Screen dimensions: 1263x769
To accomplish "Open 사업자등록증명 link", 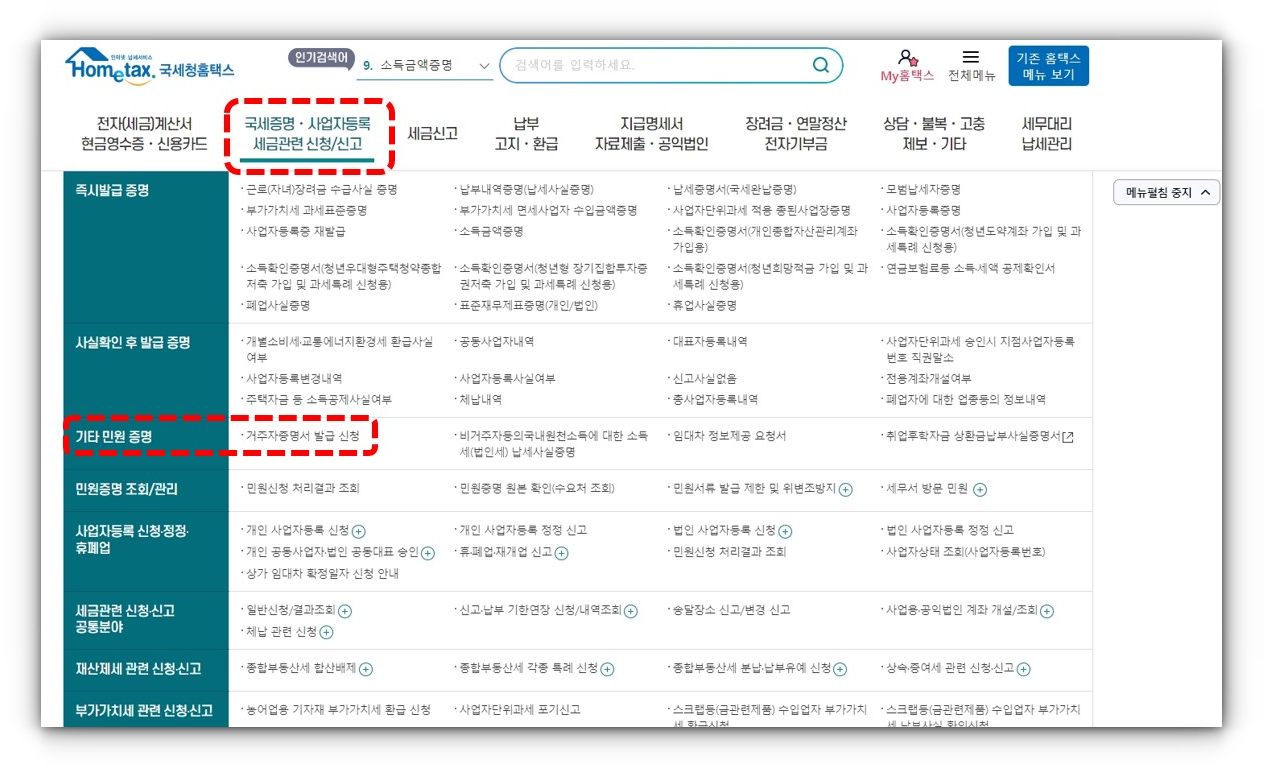I will point(923,211).
